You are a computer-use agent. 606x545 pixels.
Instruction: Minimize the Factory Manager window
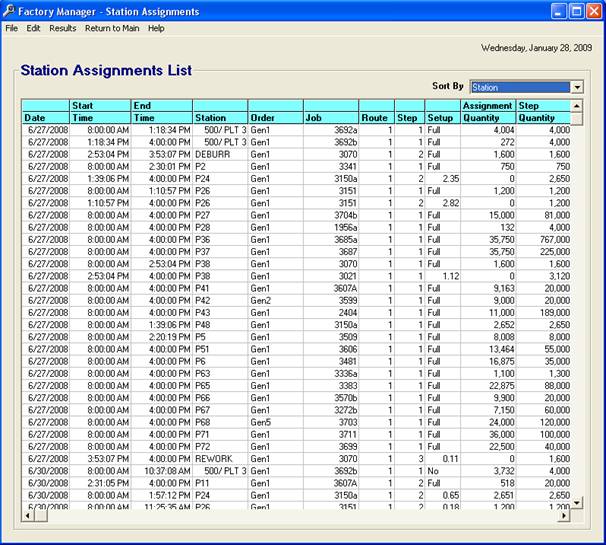pyautogui.click(x=558, y=11)
